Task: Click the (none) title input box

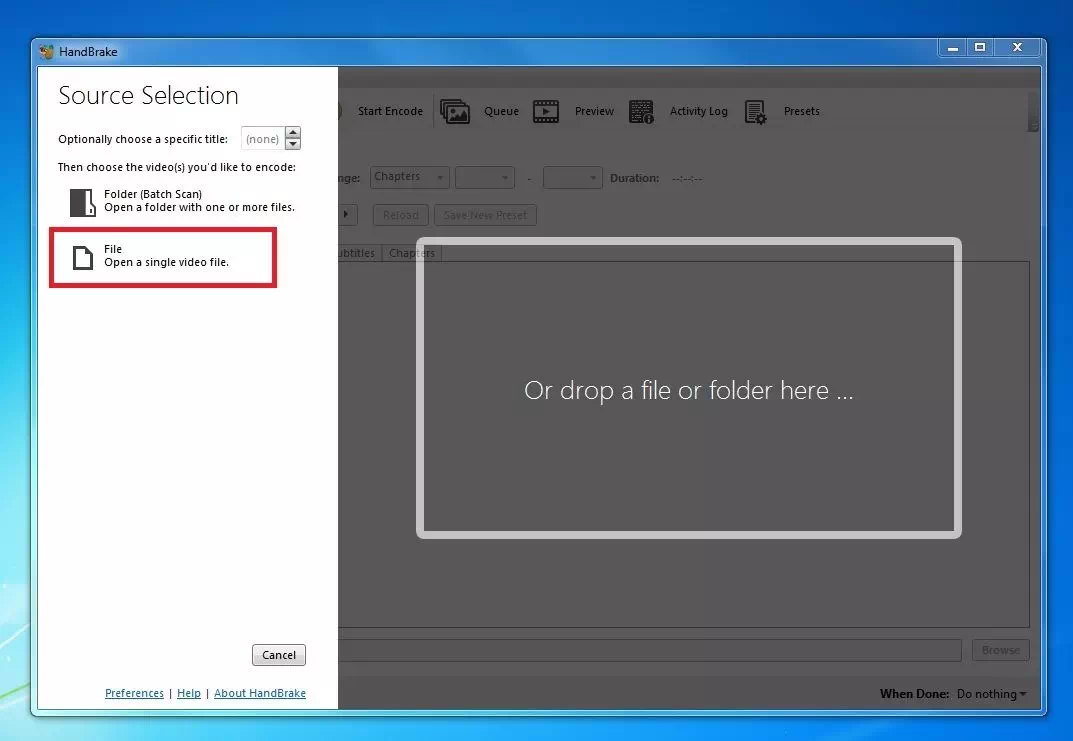Action: [x=263, y=139]
